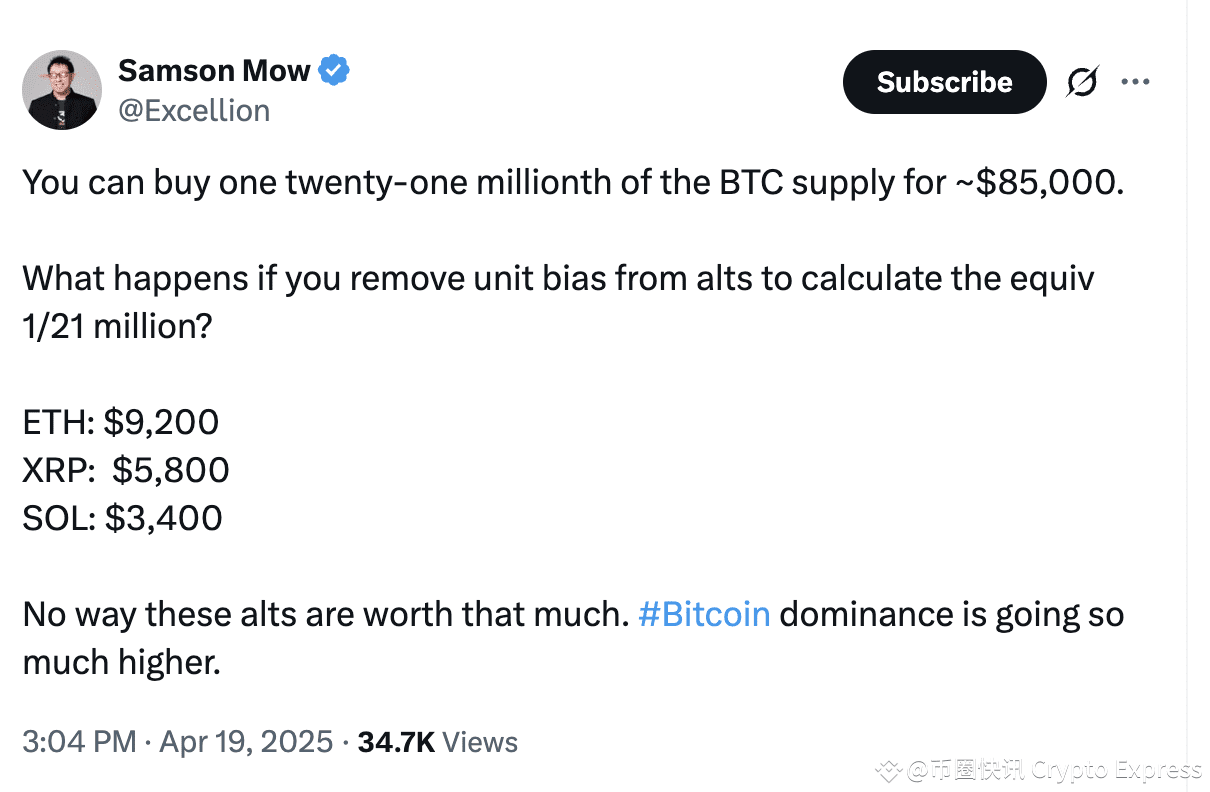Viewport: 1210px width, 792px height.
Task: Open Samson Mow's display name
Action: coord(214,70)
